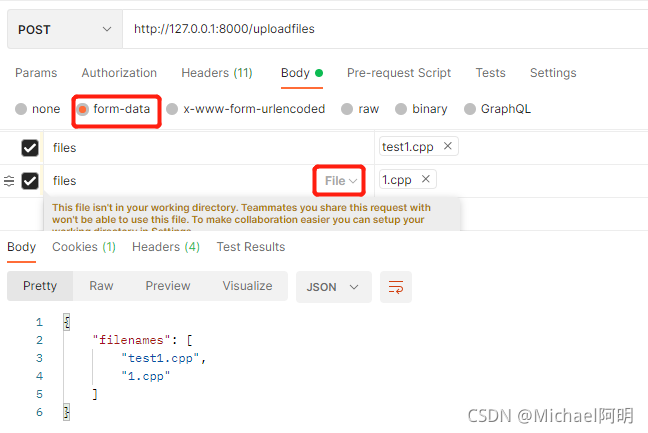This screenshot has width=648, height=433.
Task: Switch to Preview response view
Action: point(168,286)
